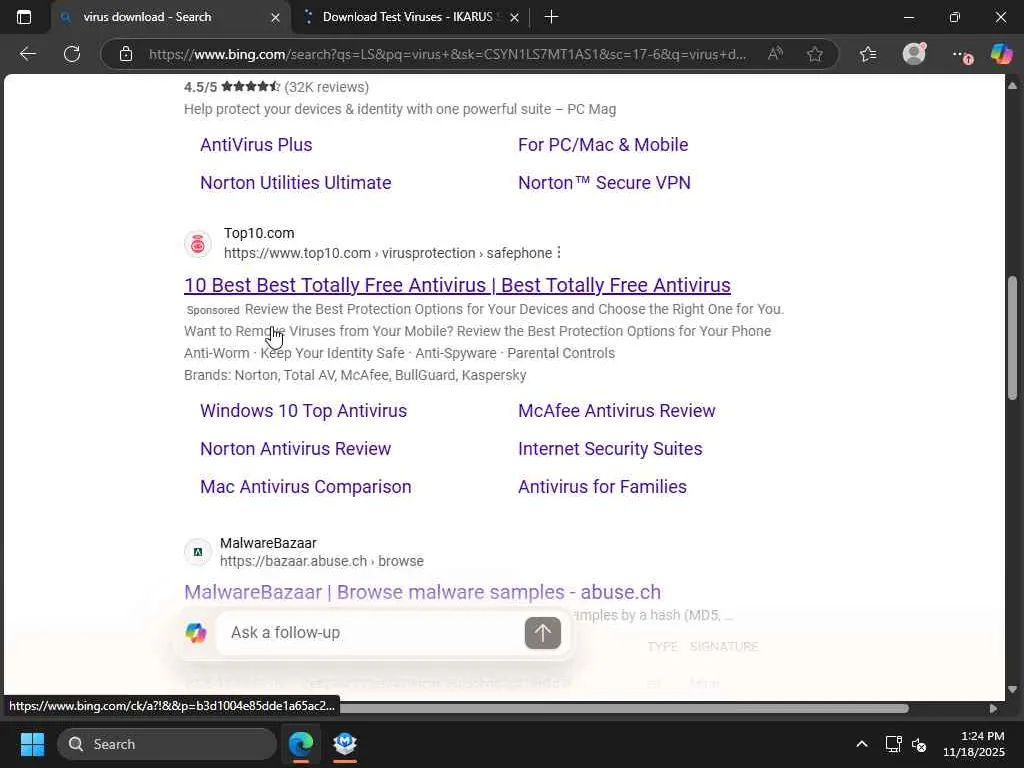The height and width of the screenshot is (768, 1024).
Task: Click the taskbar Search box
Action: click(x=167, y=744)
